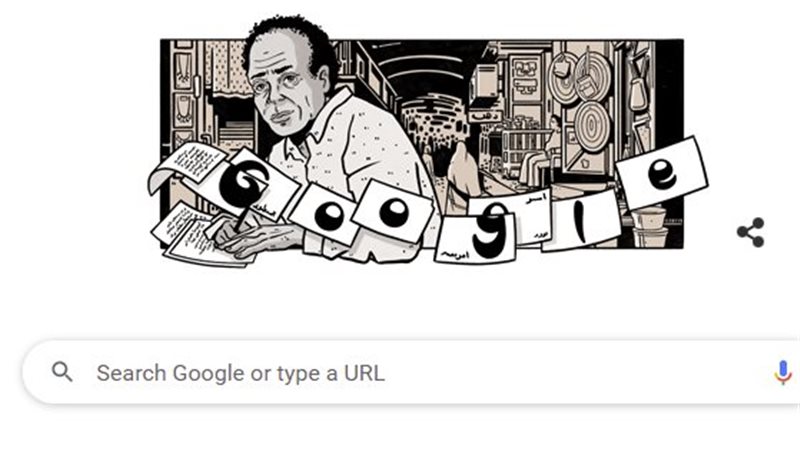Click the lowercase 'g' card in the doodle
Viewport: 800px width, 450px height.
477,231
